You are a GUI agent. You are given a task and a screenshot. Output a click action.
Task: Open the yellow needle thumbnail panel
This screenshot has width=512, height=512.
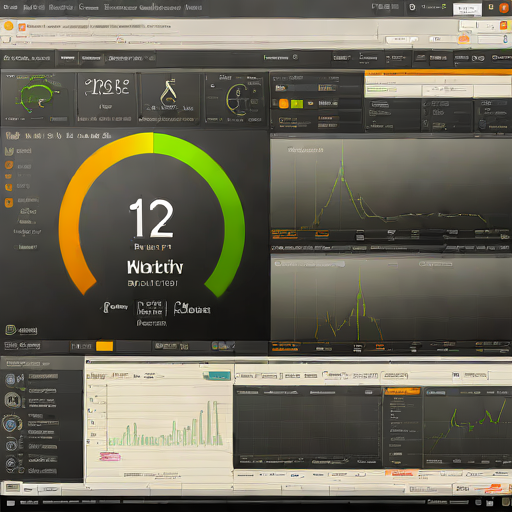[169, 98]
